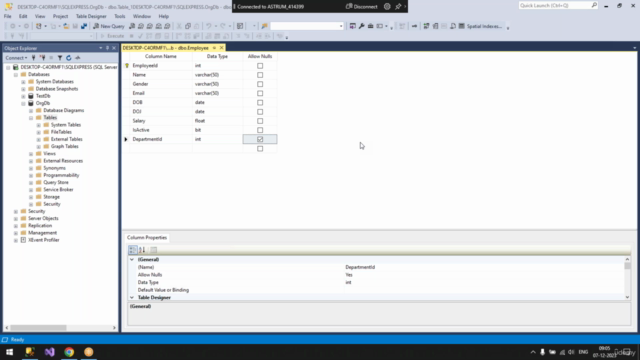Image resolution: width=640 pixels, height=360 pixels.
Task: Click Disconnect in the remote connection bar
Action: pyautogui.click(x=362, y=7)
